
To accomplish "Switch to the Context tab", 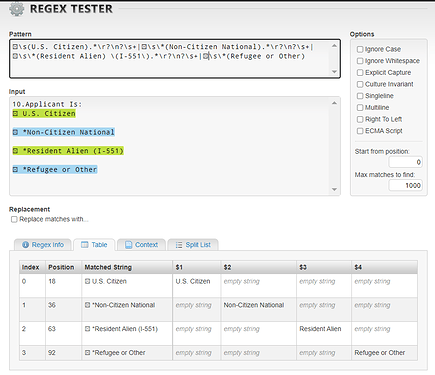I will 141,245.
